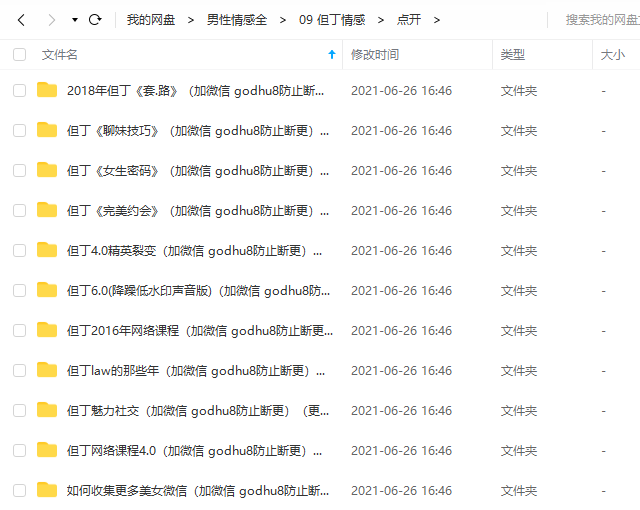Click folder icon for 如何收集更多美女微信

pos(47,490)
